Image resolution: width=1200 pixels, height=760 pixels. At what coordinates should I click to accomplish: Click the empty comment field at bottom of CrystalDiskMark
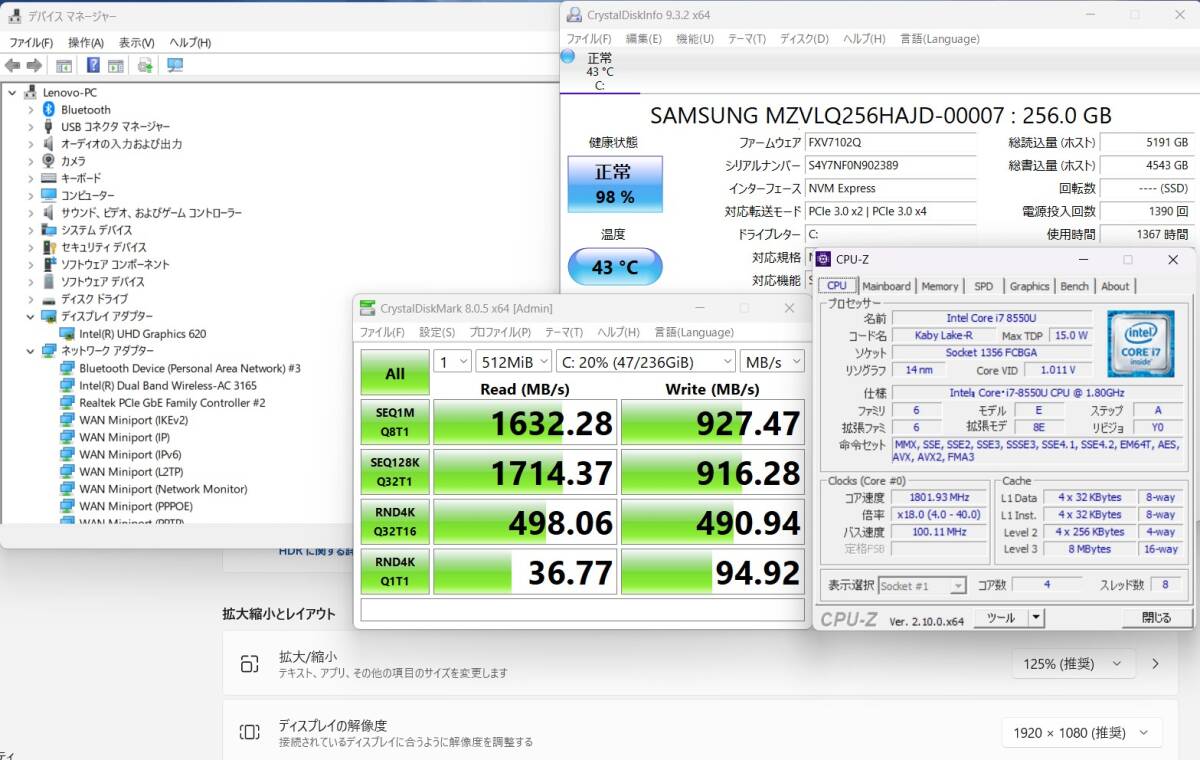coord(582,610)
